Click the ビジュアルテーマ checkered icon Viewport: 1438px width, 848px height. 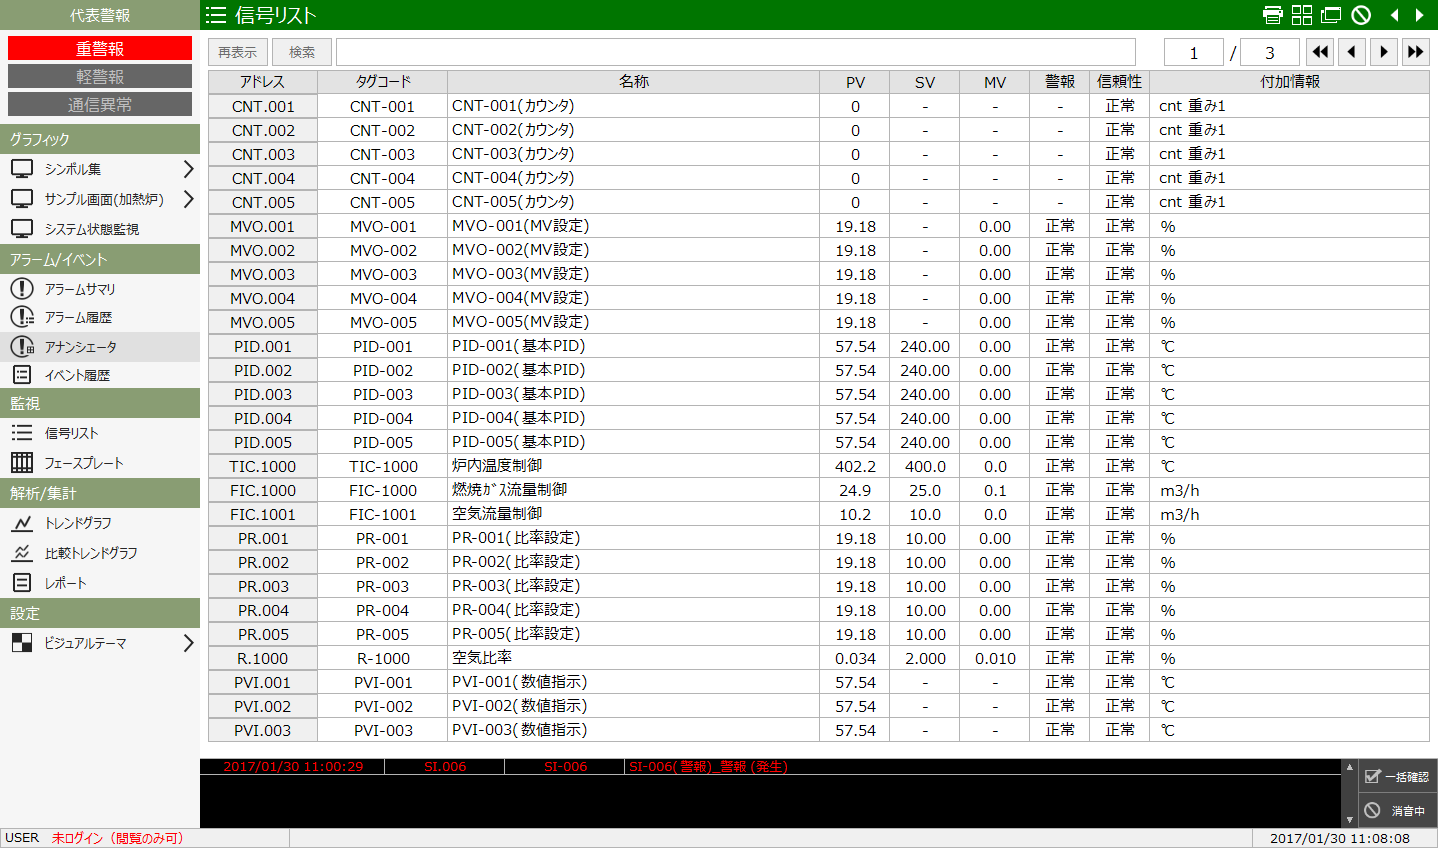(22, 643)
